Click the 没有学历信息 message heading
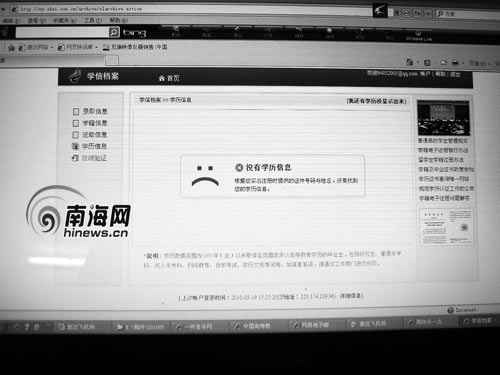500x375 pixels. 269,167
